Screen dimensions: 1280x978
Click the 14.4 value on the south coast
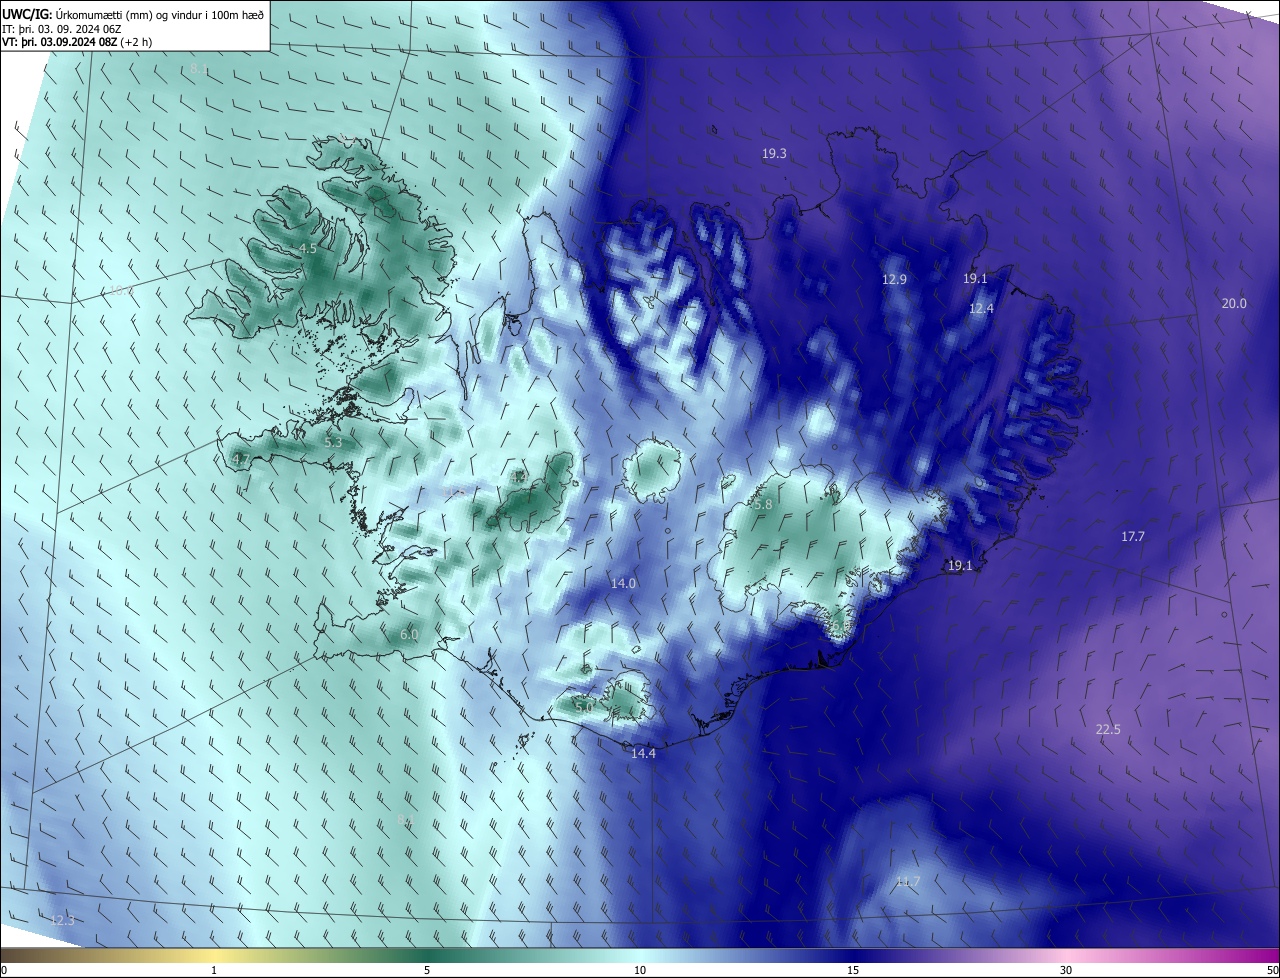[x=643, y=754]
